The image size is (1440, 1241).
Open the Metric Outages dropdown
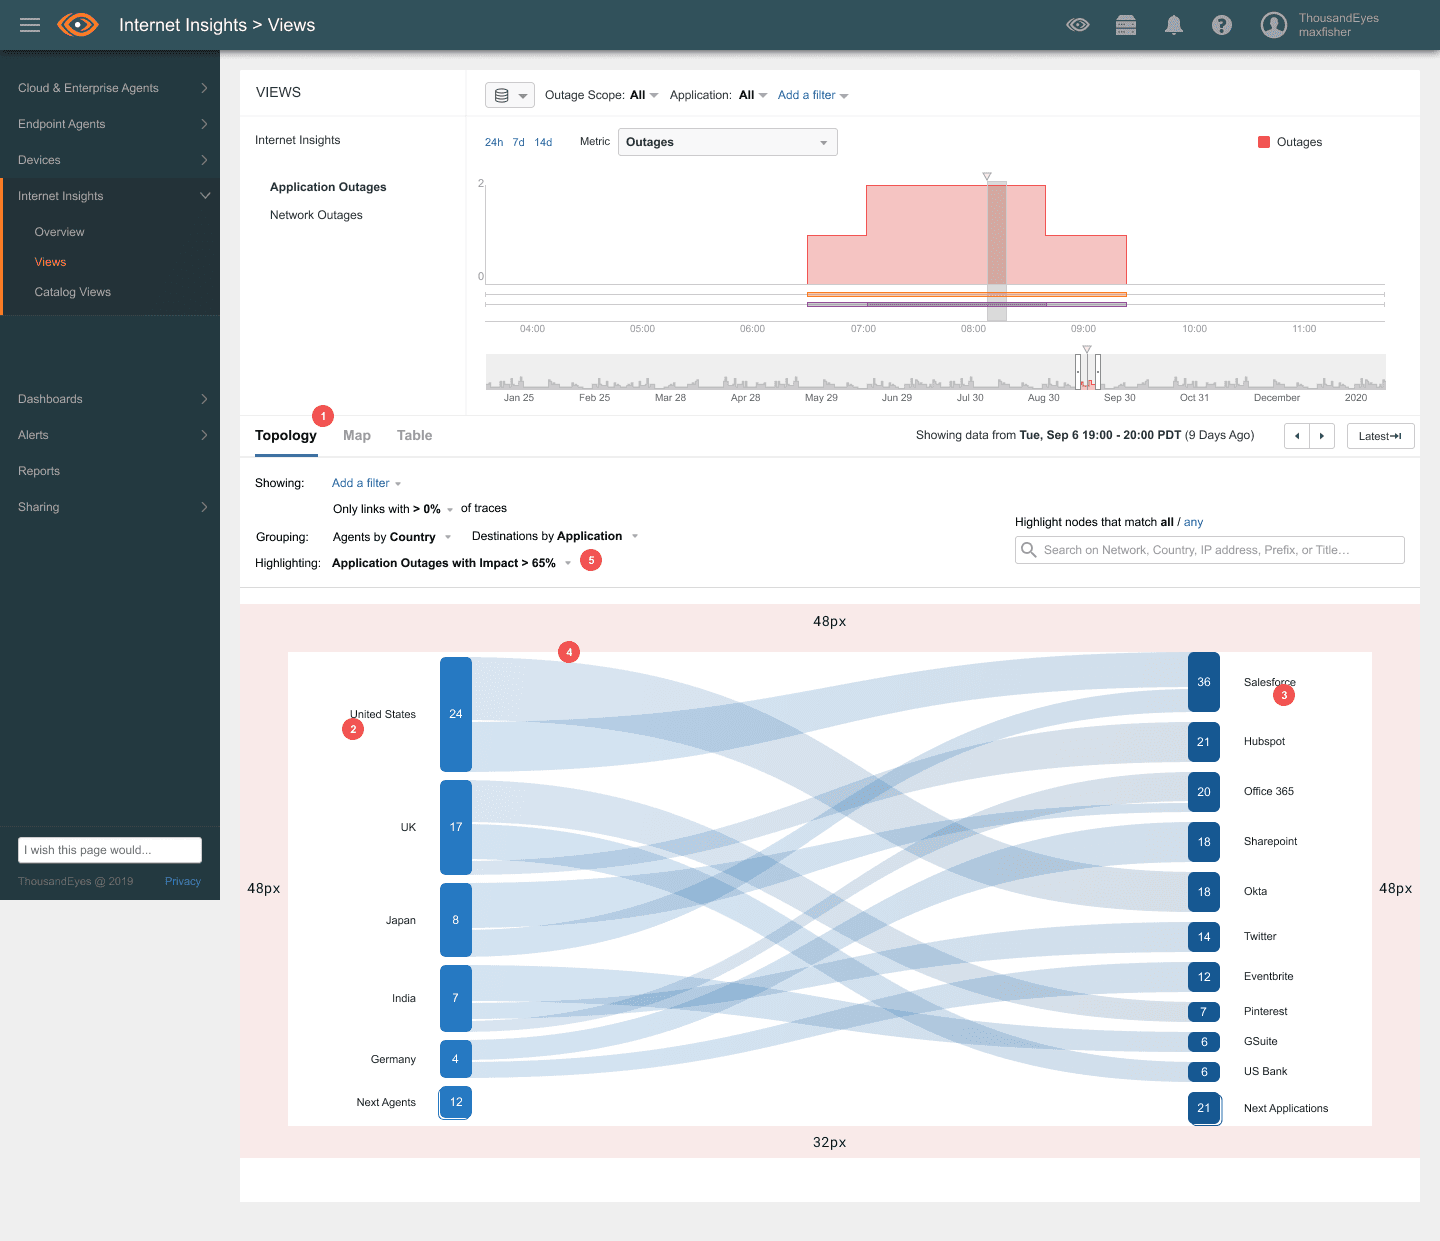pos(727,142)
